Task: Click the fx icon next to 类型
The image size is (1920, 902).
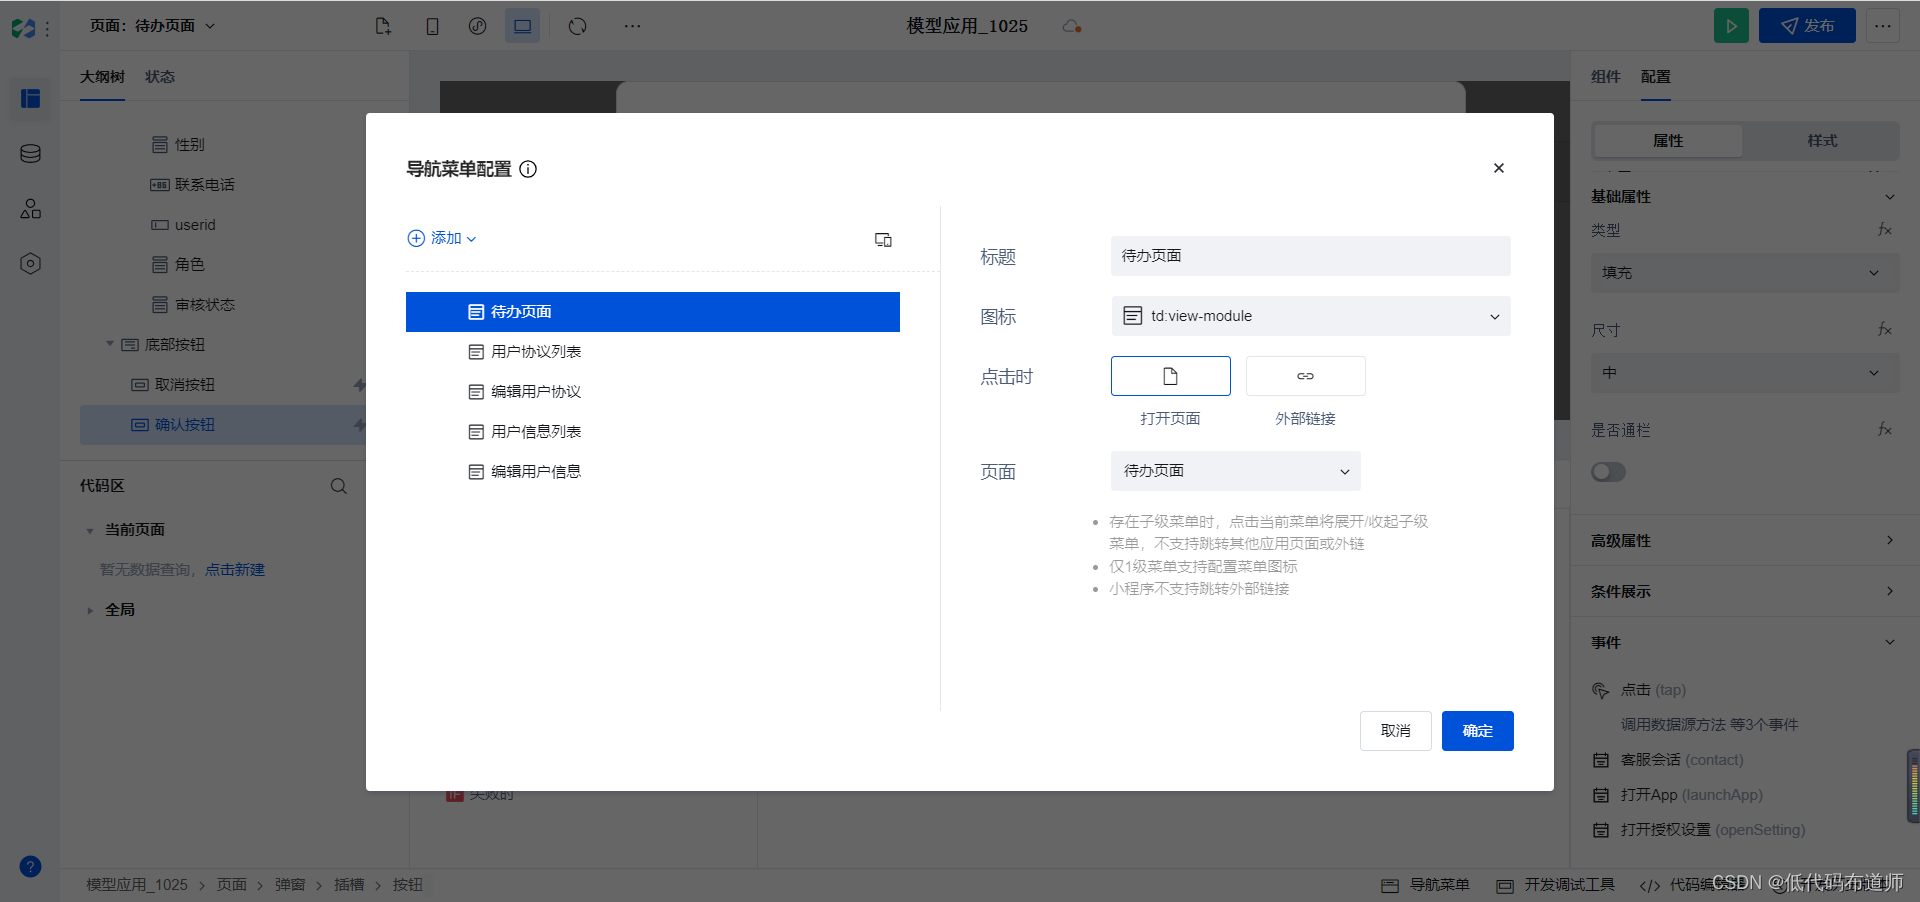Action: pyautogui.click(x=1884, y=230)
